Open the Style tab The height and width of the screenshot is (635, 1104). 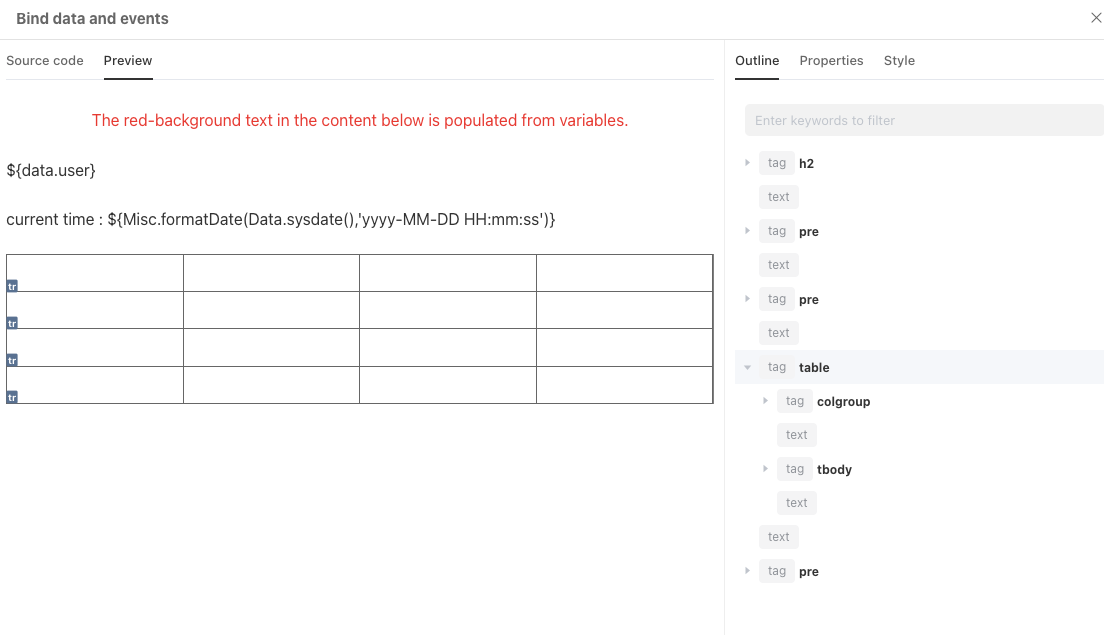coord(899,61)
